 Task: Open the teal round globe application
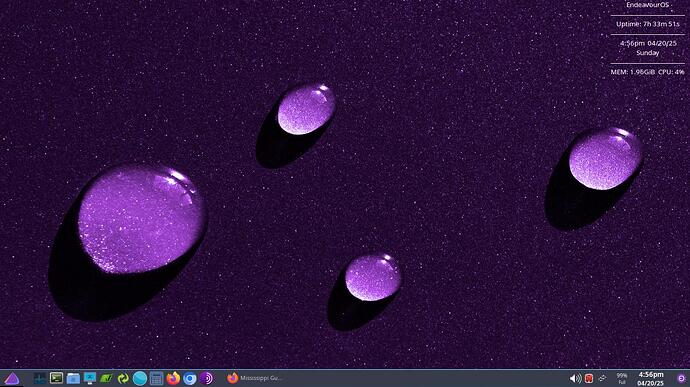140,378
